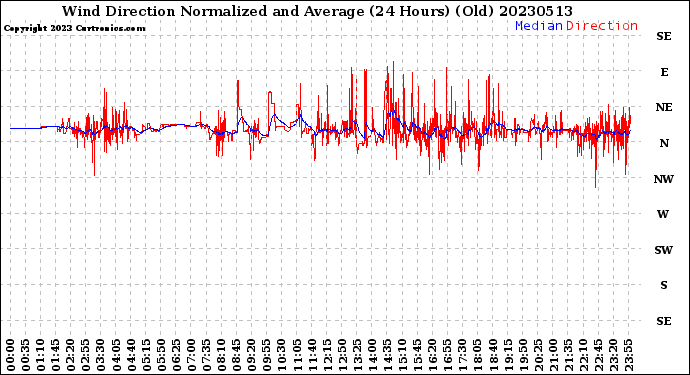This screenshot has height=375, width=690.
Task: Click the 08:45 time axis label
Action: [x=237, y=355]
